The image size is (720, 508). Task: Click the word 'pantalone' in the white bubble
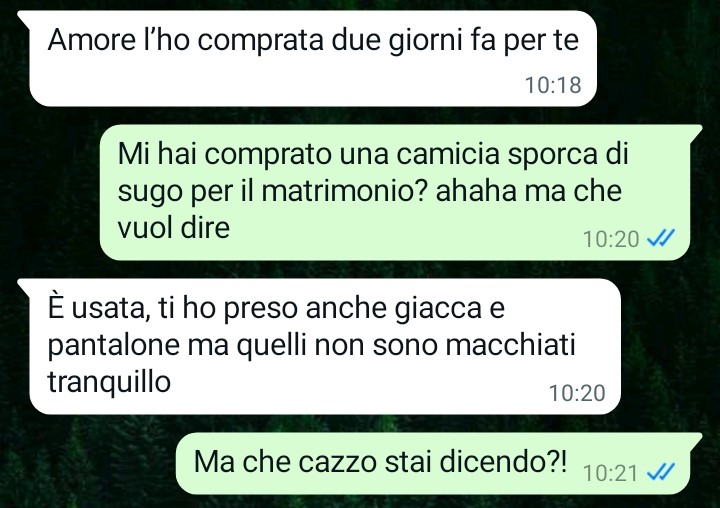pos(113,345)
